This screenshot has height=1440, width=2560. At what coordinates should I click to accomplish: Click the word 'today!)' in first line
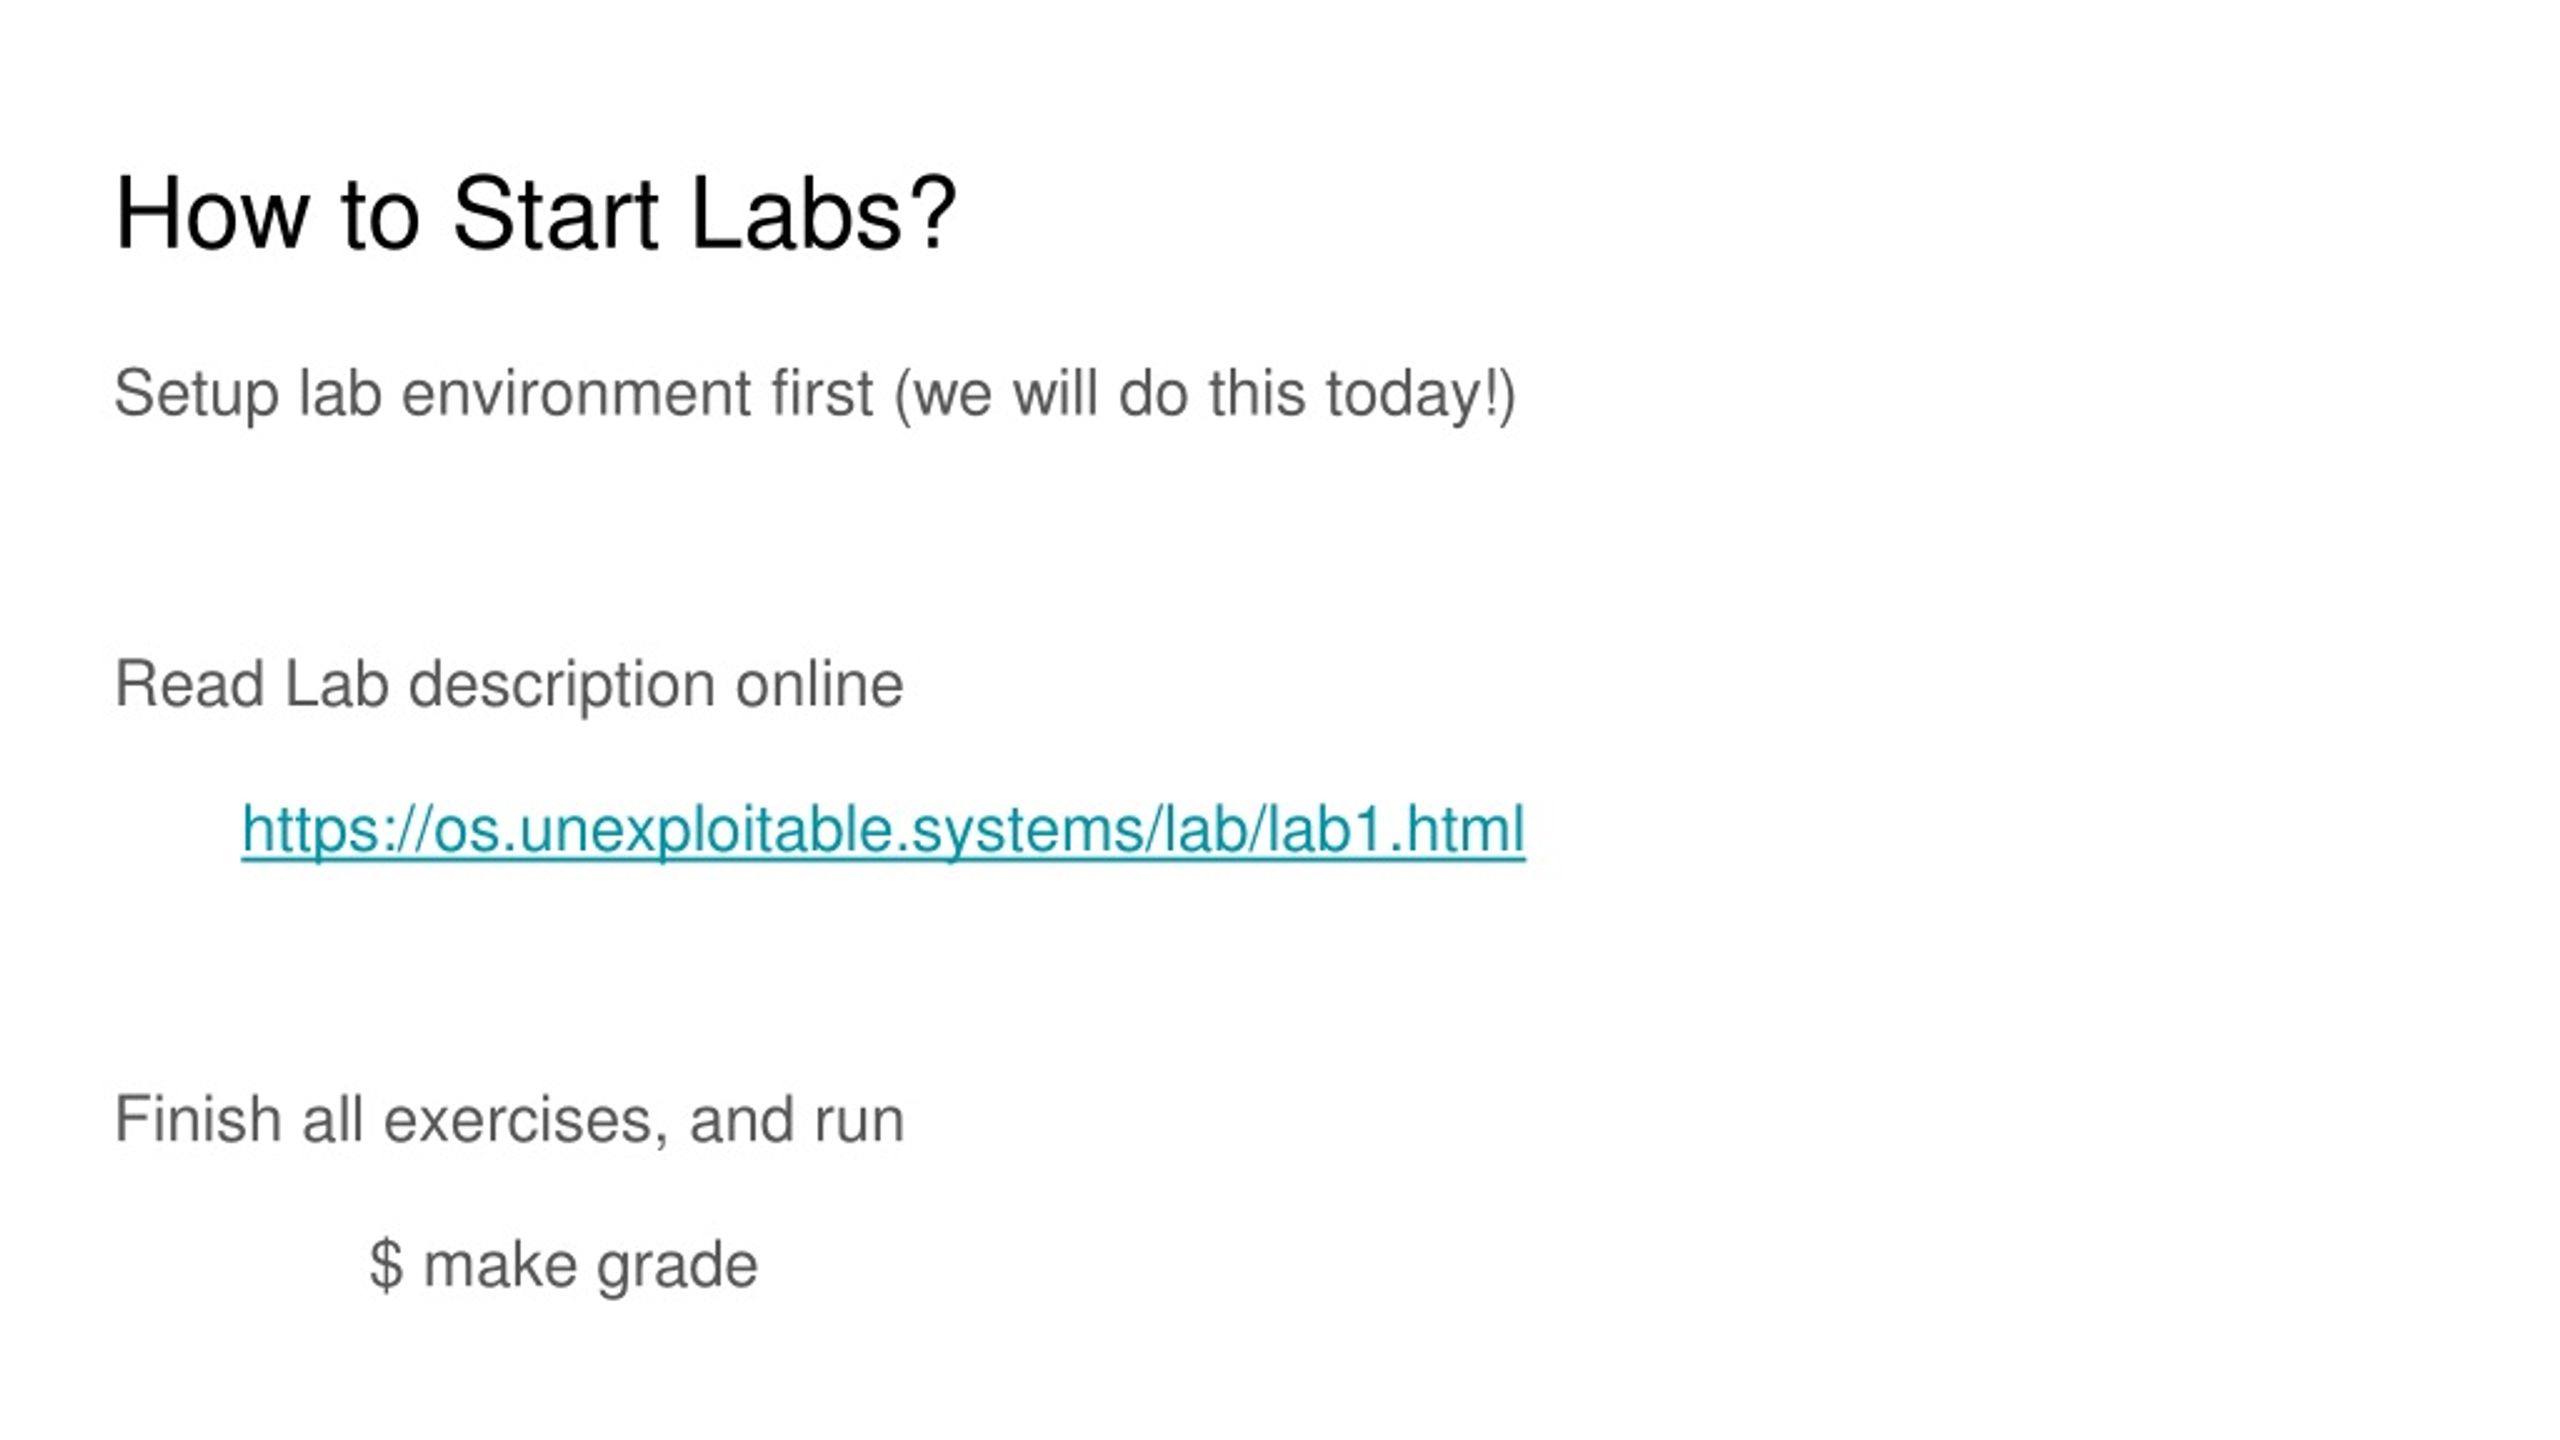tap(1421, 394)
